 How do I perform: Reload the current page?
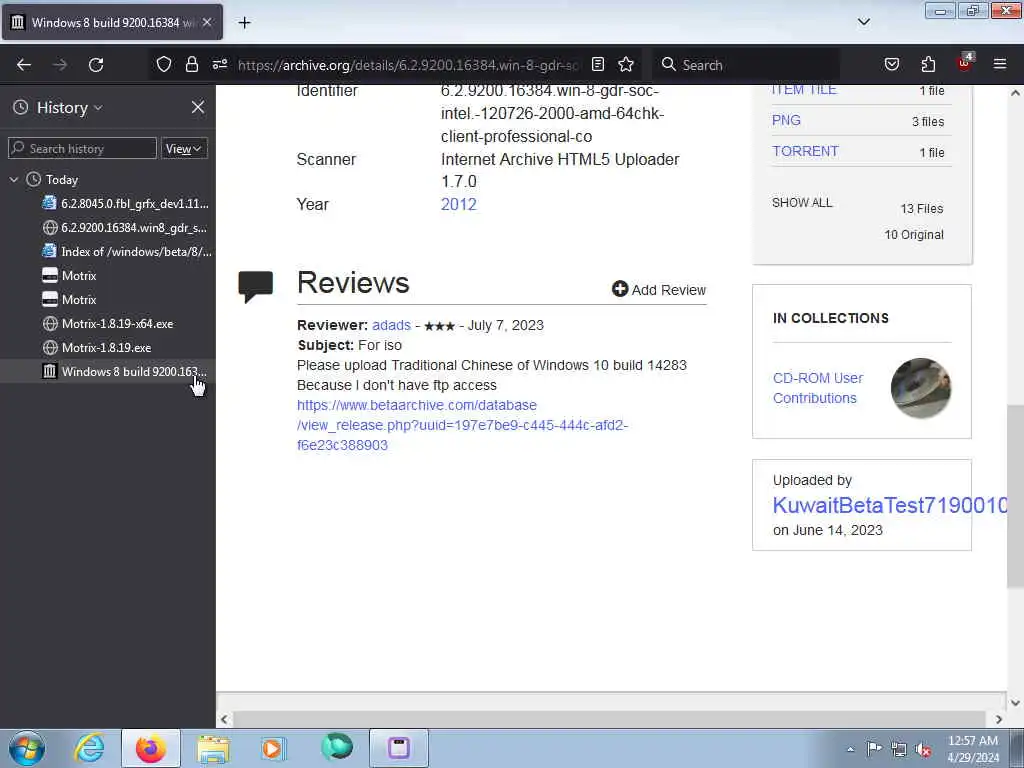tap(96, 65)
